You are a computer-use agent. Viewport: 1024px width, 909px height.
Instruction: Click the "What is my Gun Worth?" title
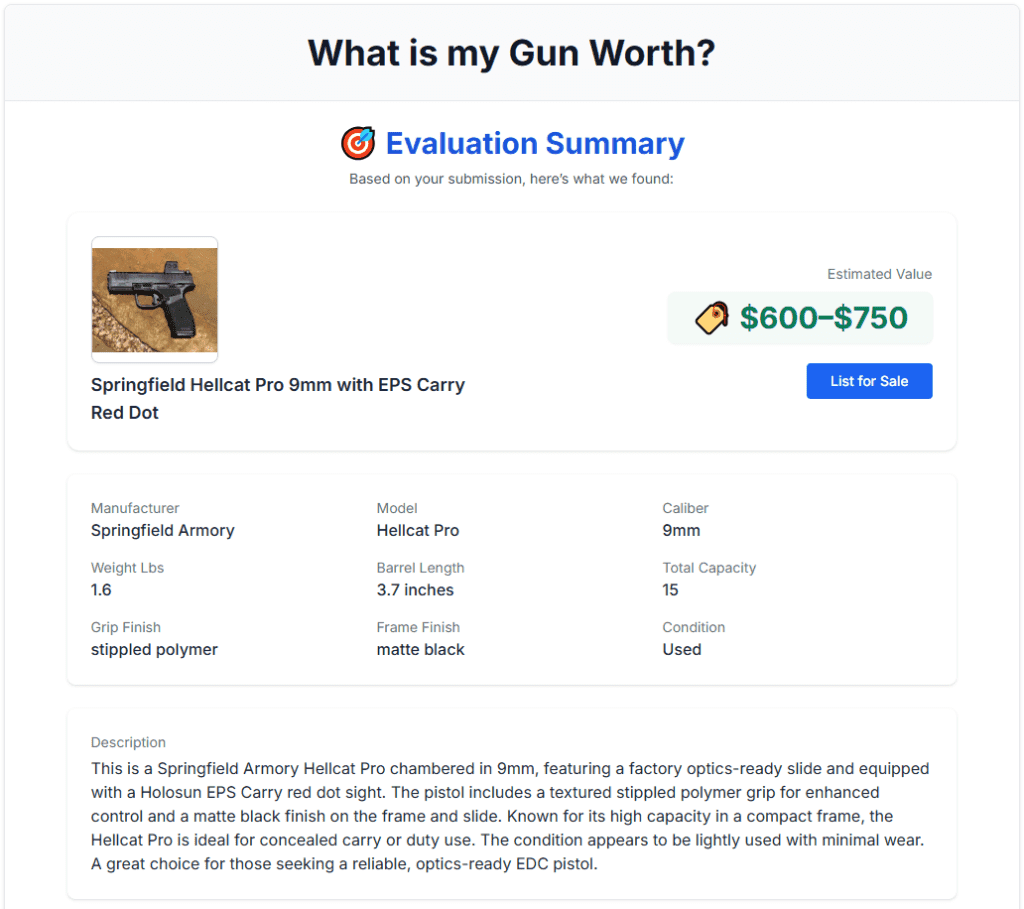[x=511, y=53]
